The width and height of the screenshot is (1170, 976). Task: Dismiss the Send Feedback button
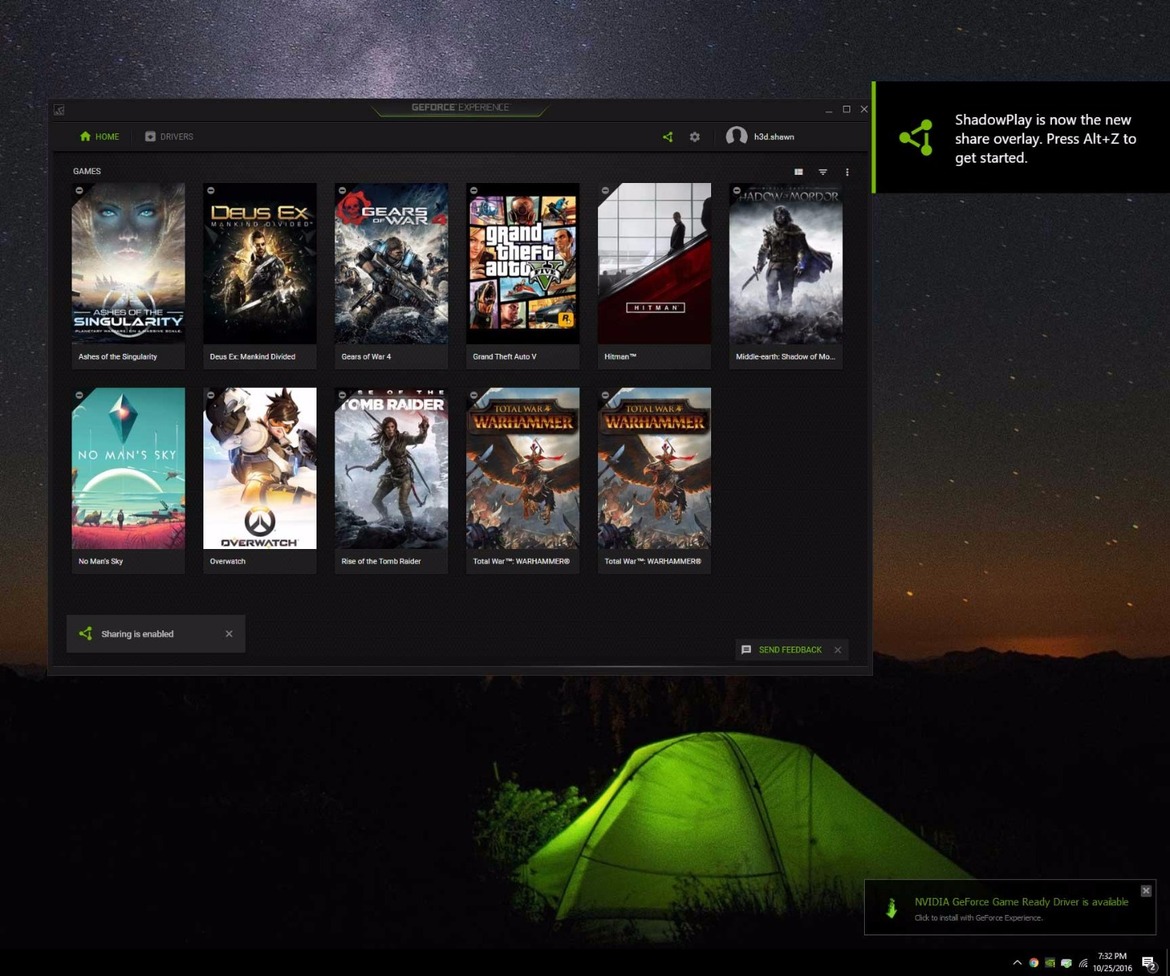coord(838,650)
